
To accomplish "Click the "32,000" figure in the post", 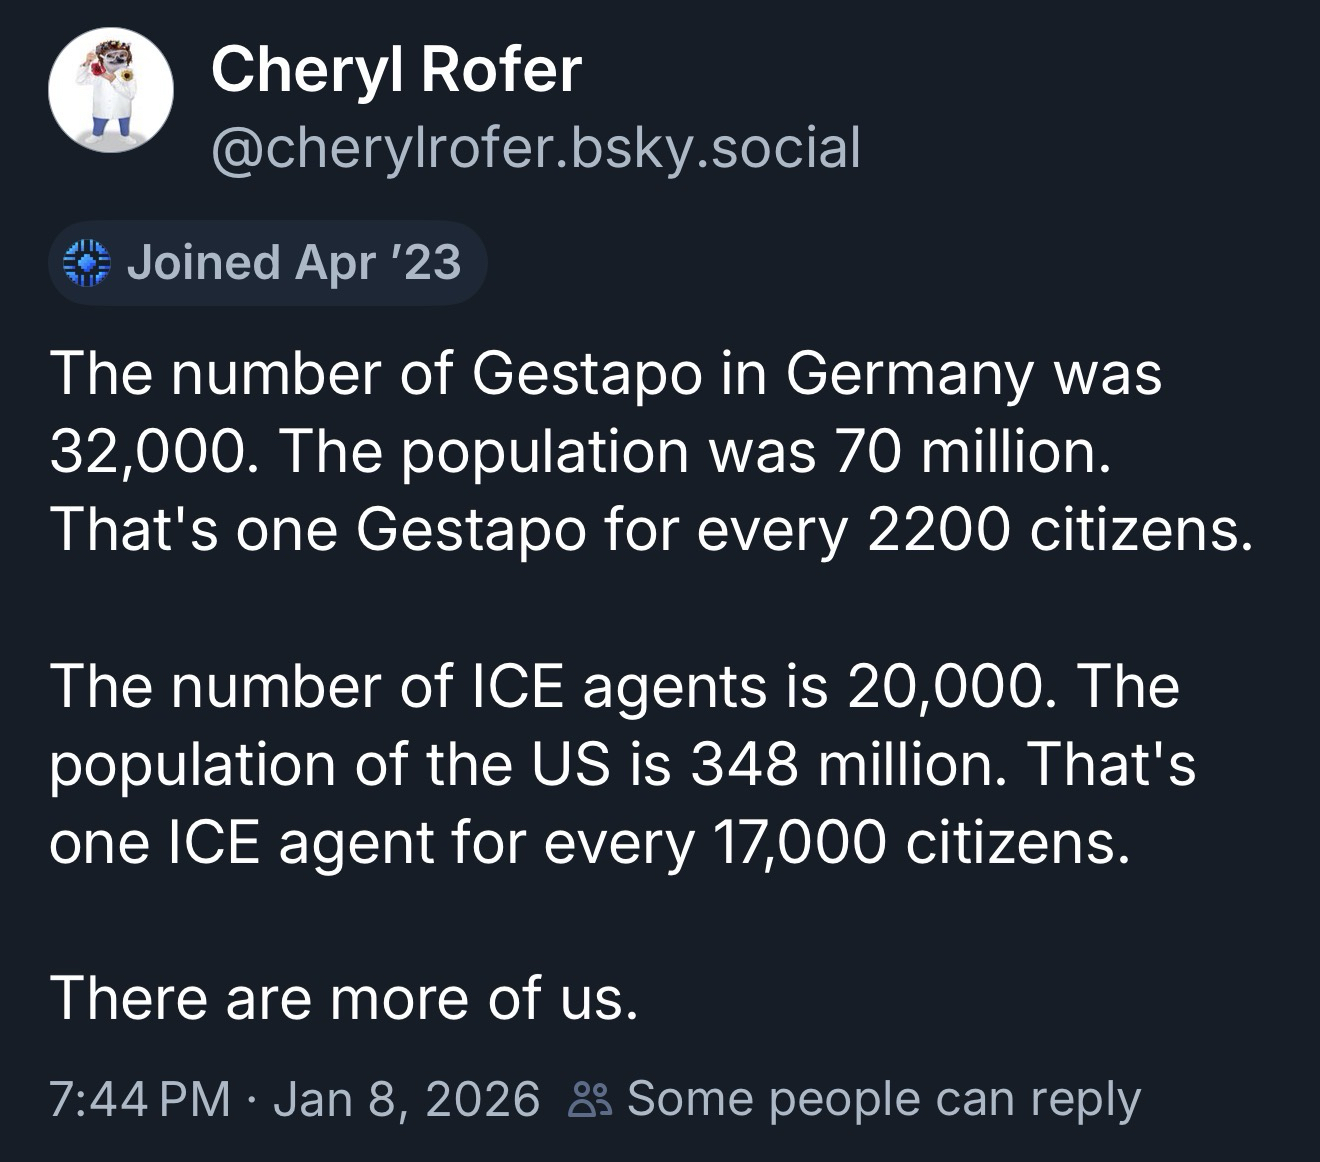I will click(146, 451).
